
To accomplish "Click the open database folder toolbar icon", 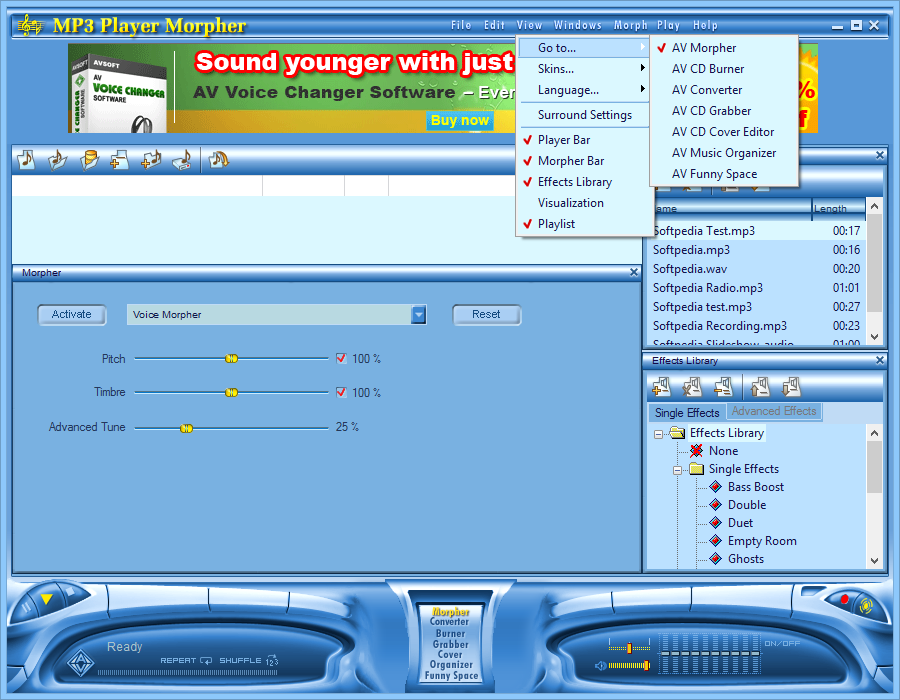I will coord(89,160).
